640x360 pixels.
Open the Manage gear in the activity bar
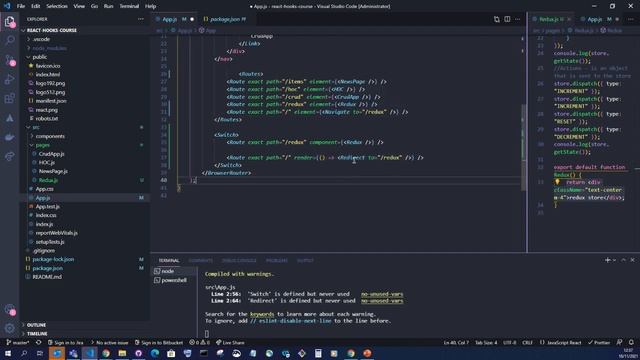pyautogui.click(x=9, y=328)
